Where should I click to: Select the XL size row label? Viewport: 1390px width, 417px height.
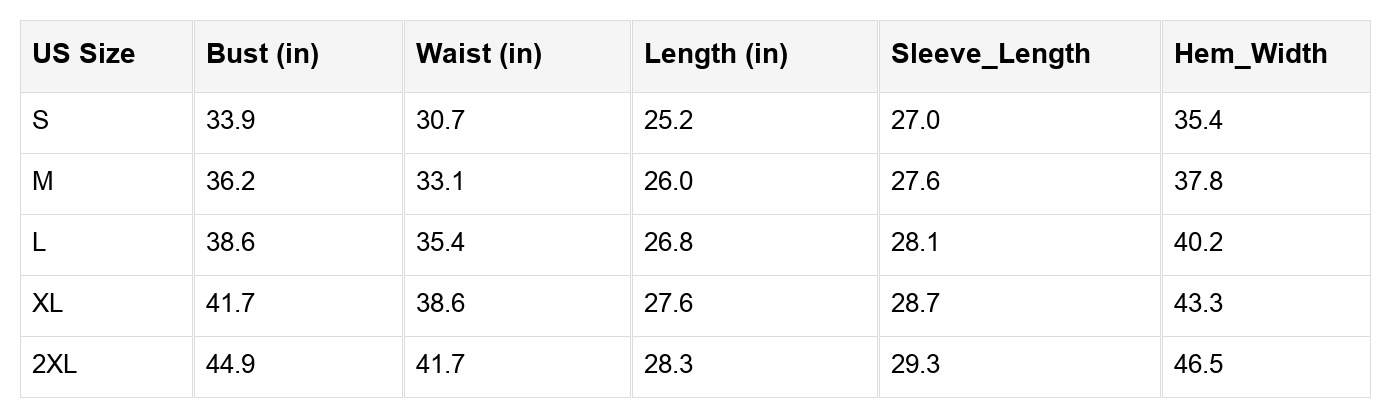pyautogui.click(x=48, y=304)
